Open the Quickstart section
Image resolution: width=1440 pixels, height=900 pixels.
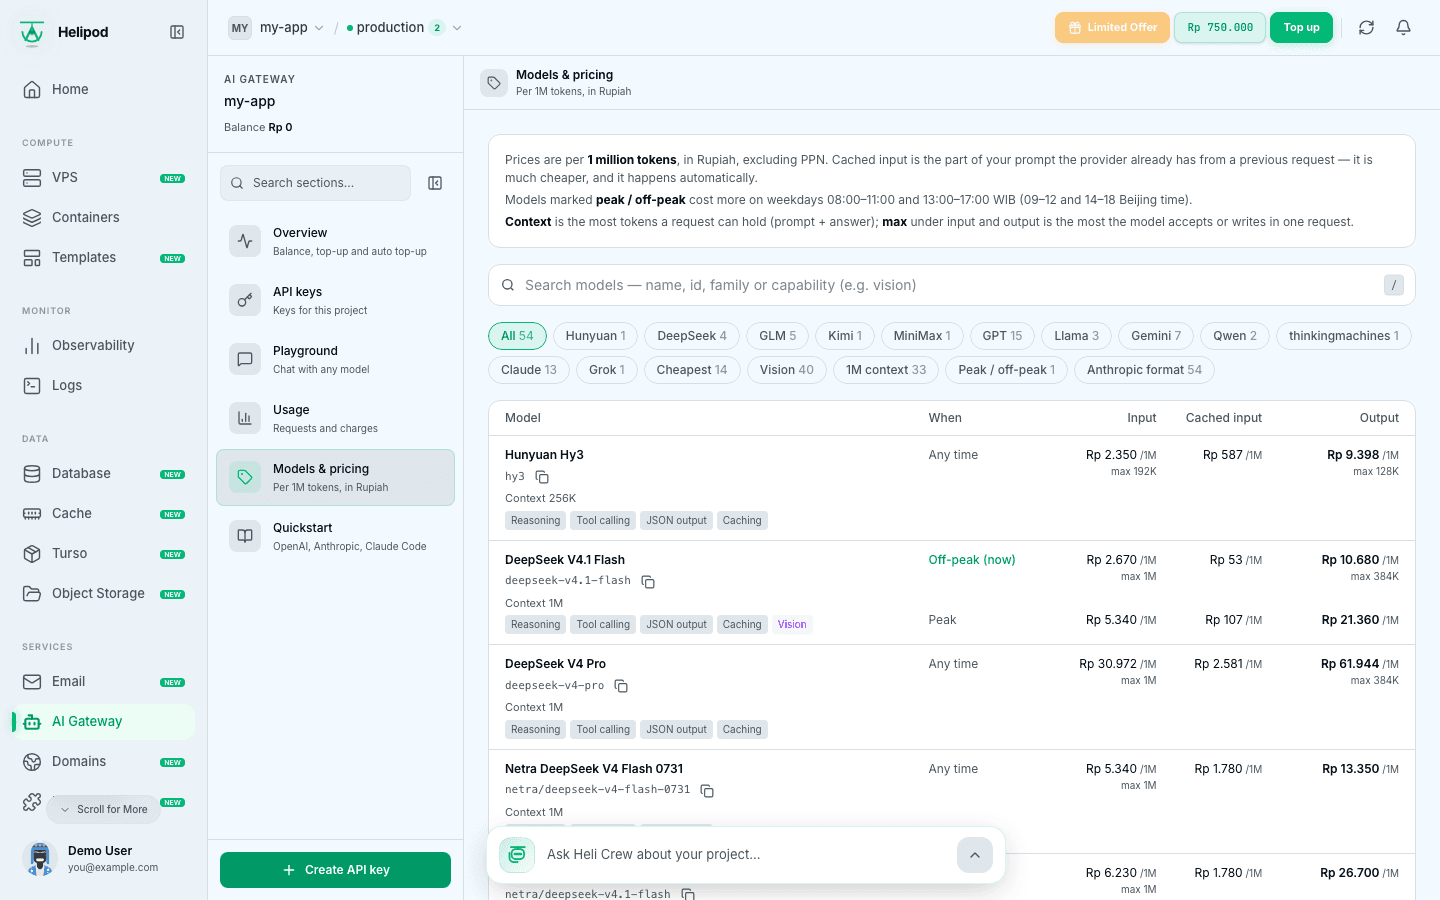[335, 536]
